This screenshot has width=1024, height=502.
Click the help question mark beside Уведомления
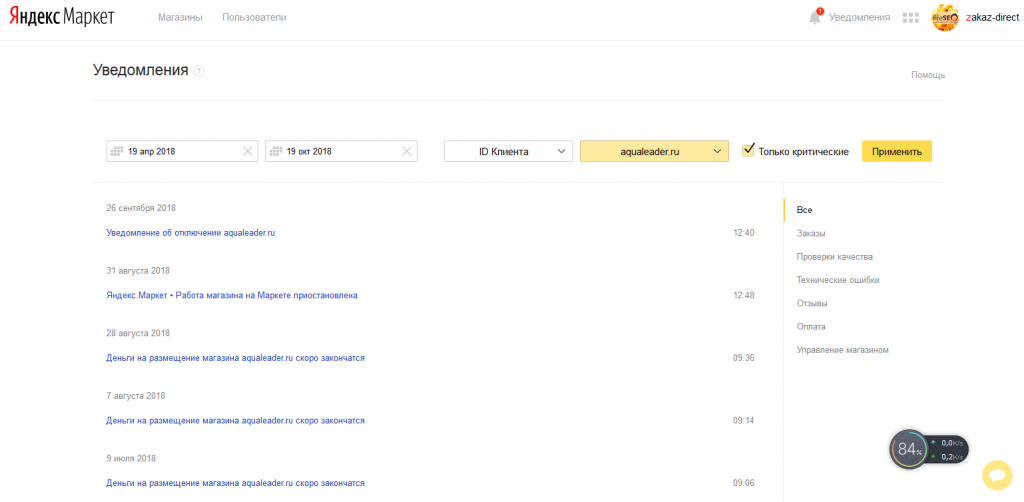coord(200,71)
